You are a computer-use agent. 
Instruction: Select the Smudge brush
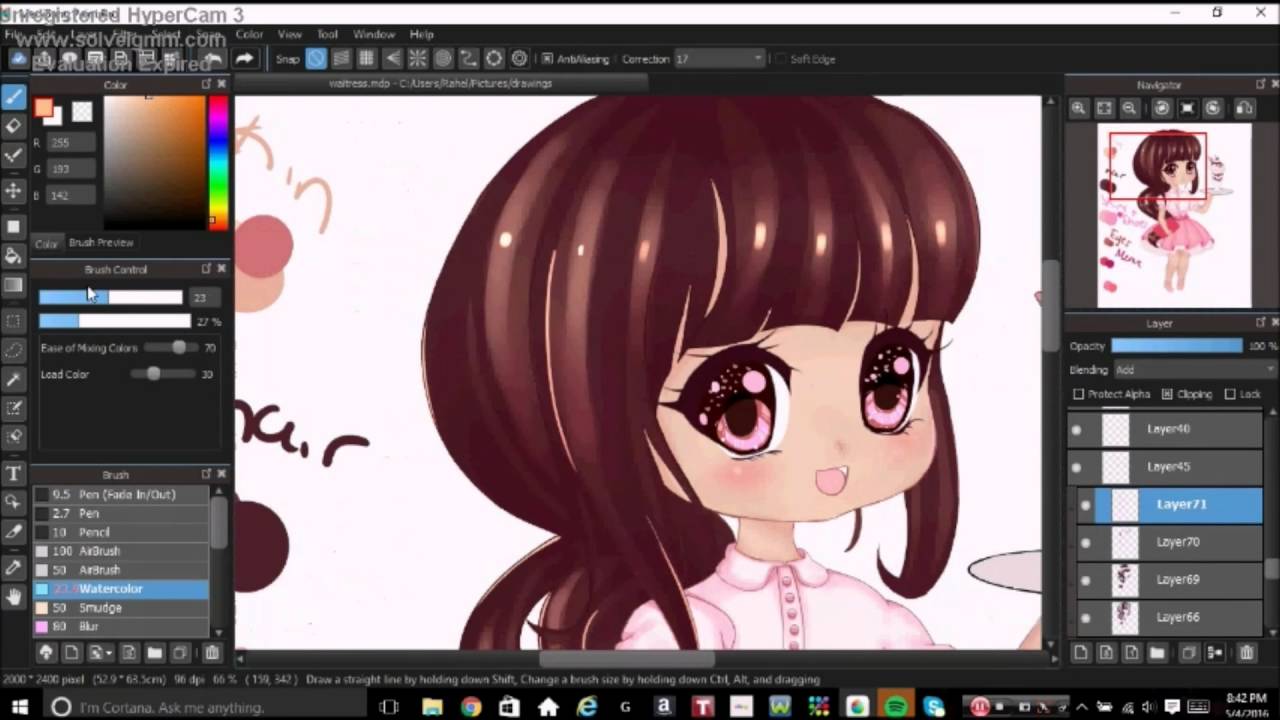(120, 608)
